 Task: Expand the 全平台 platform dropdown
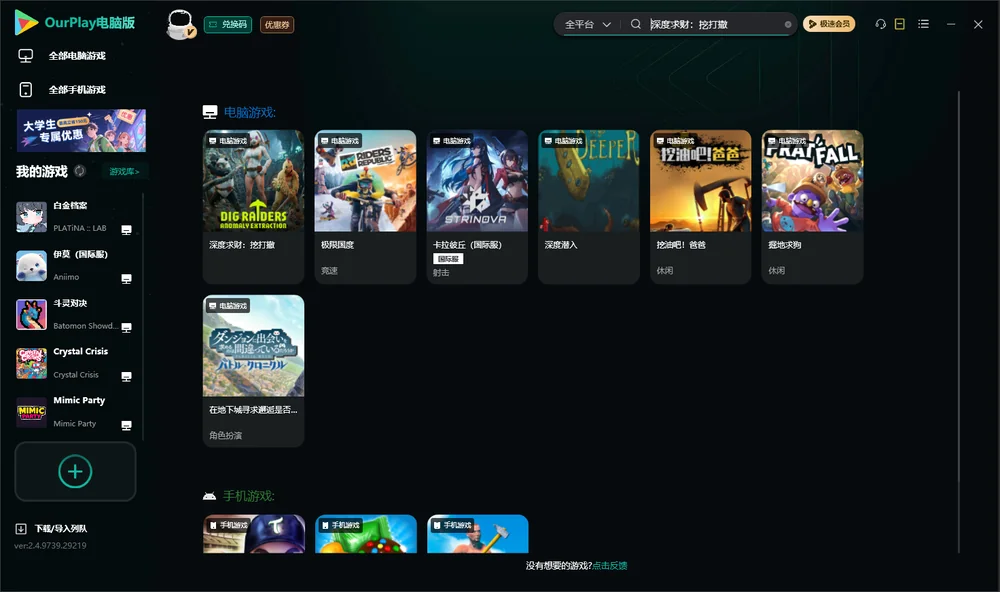click(587, 25)
